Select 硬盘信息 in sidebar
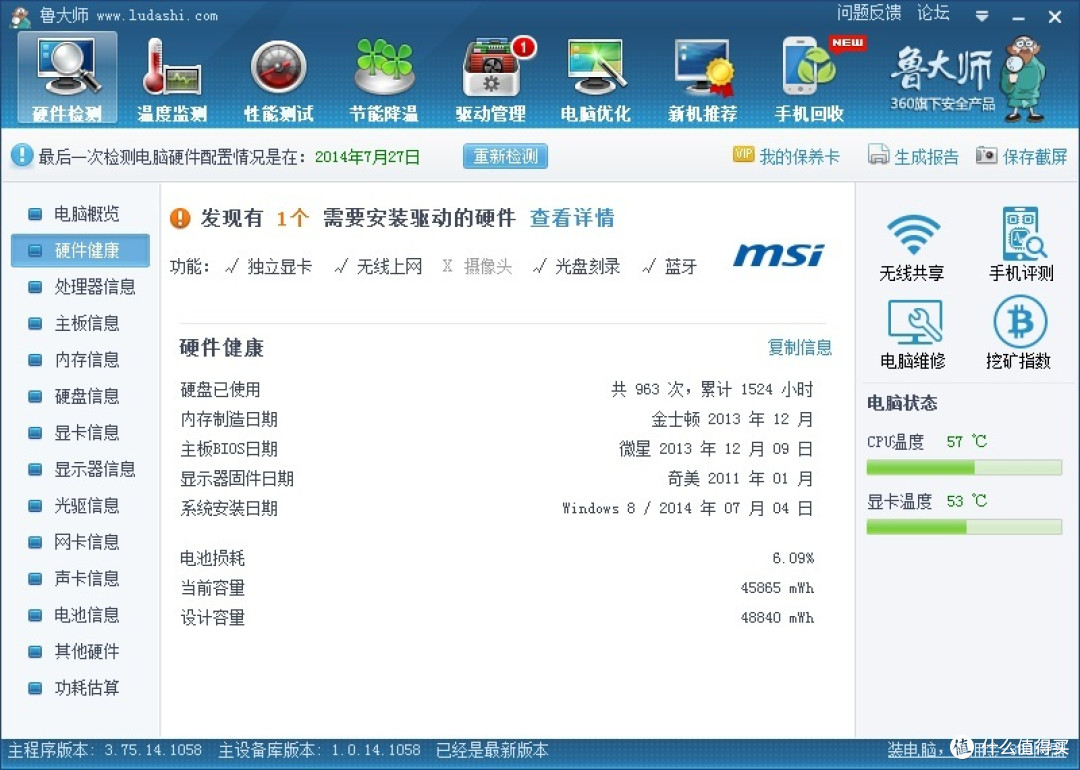1080x770 pixels. coord(80,397)
